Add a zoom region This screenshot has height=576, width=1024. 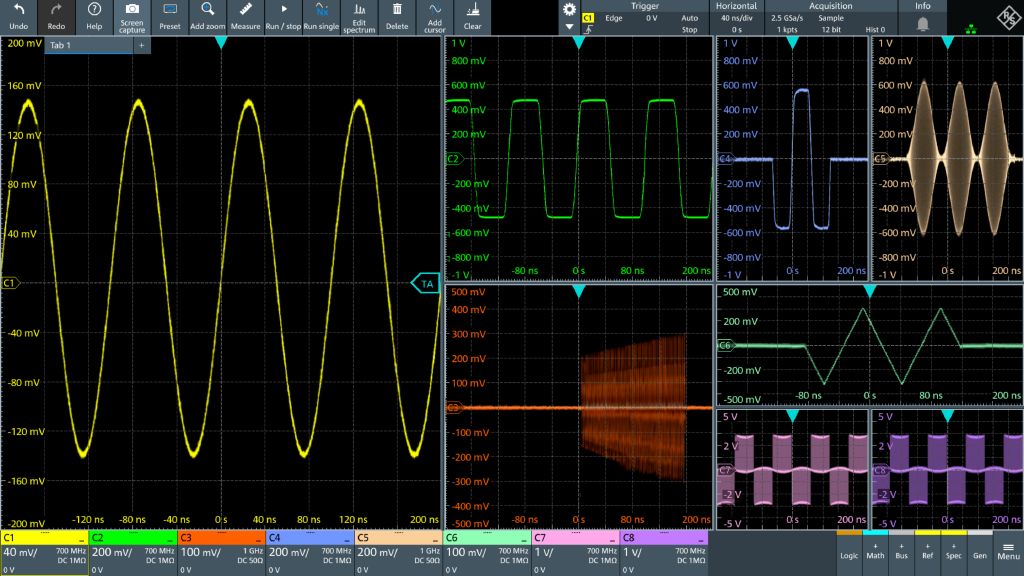click(x=208, y=17)
